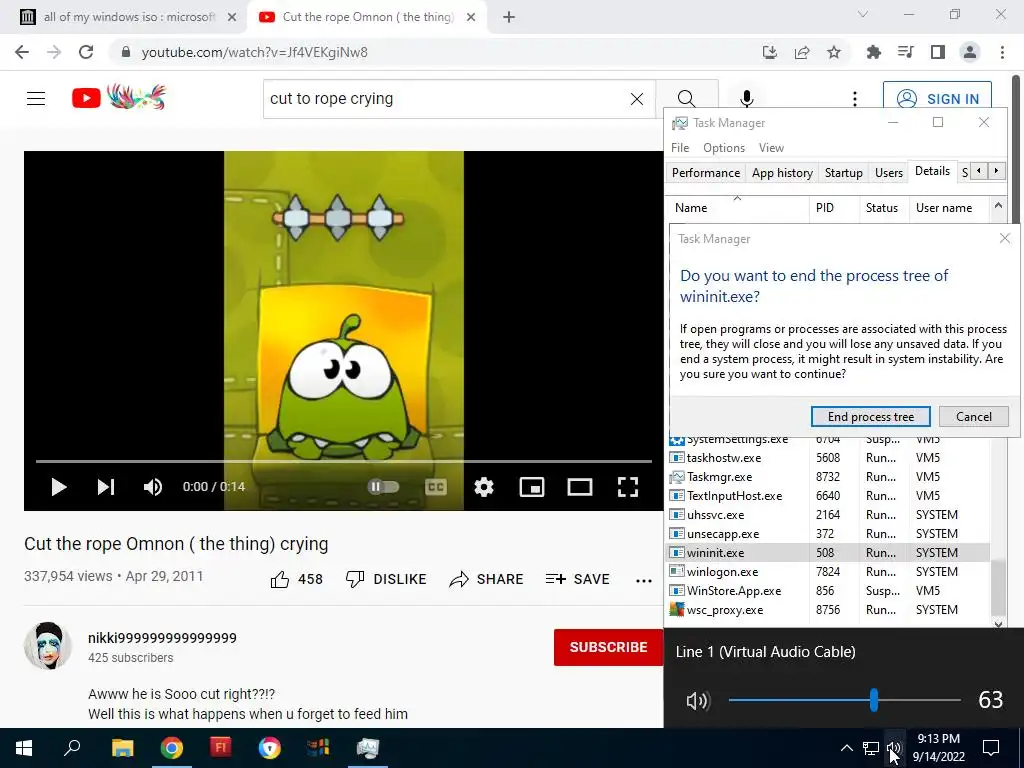Screen dimensions: 1024x768
Task: Click the address bar URL
Action: pos(255,52)
